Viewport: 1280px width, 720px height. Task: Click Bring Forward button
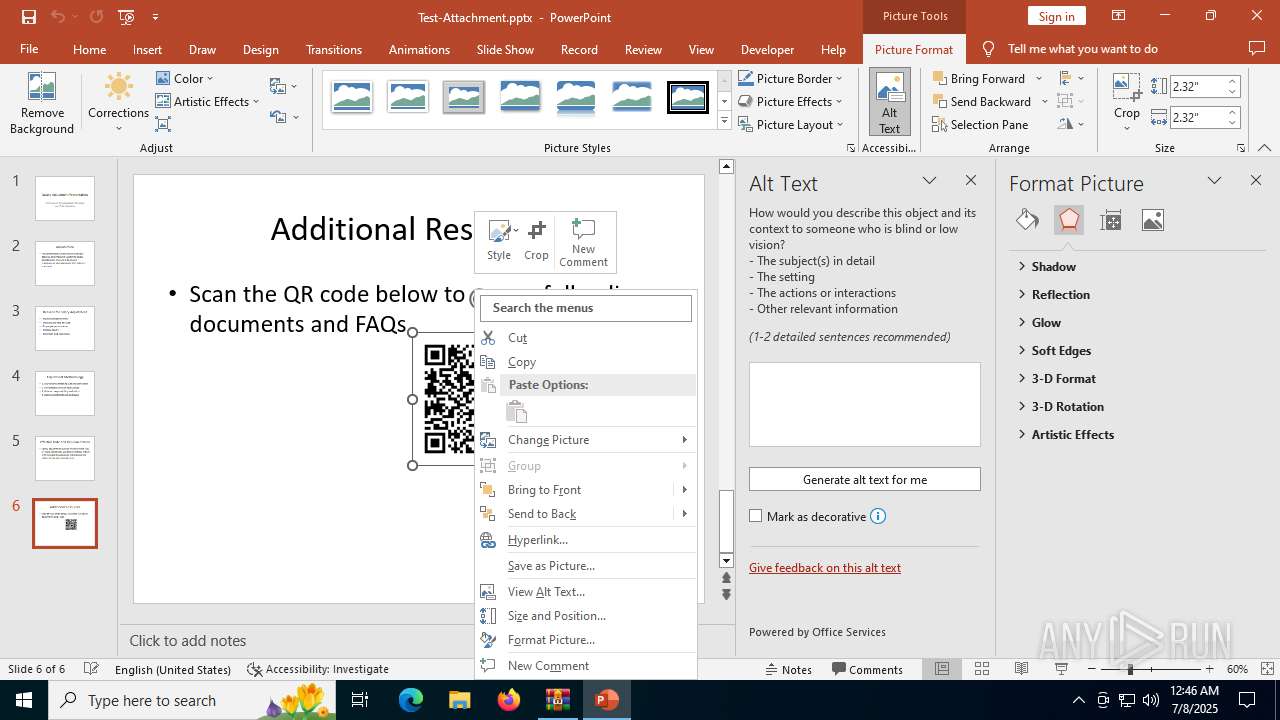click(979, 78)
